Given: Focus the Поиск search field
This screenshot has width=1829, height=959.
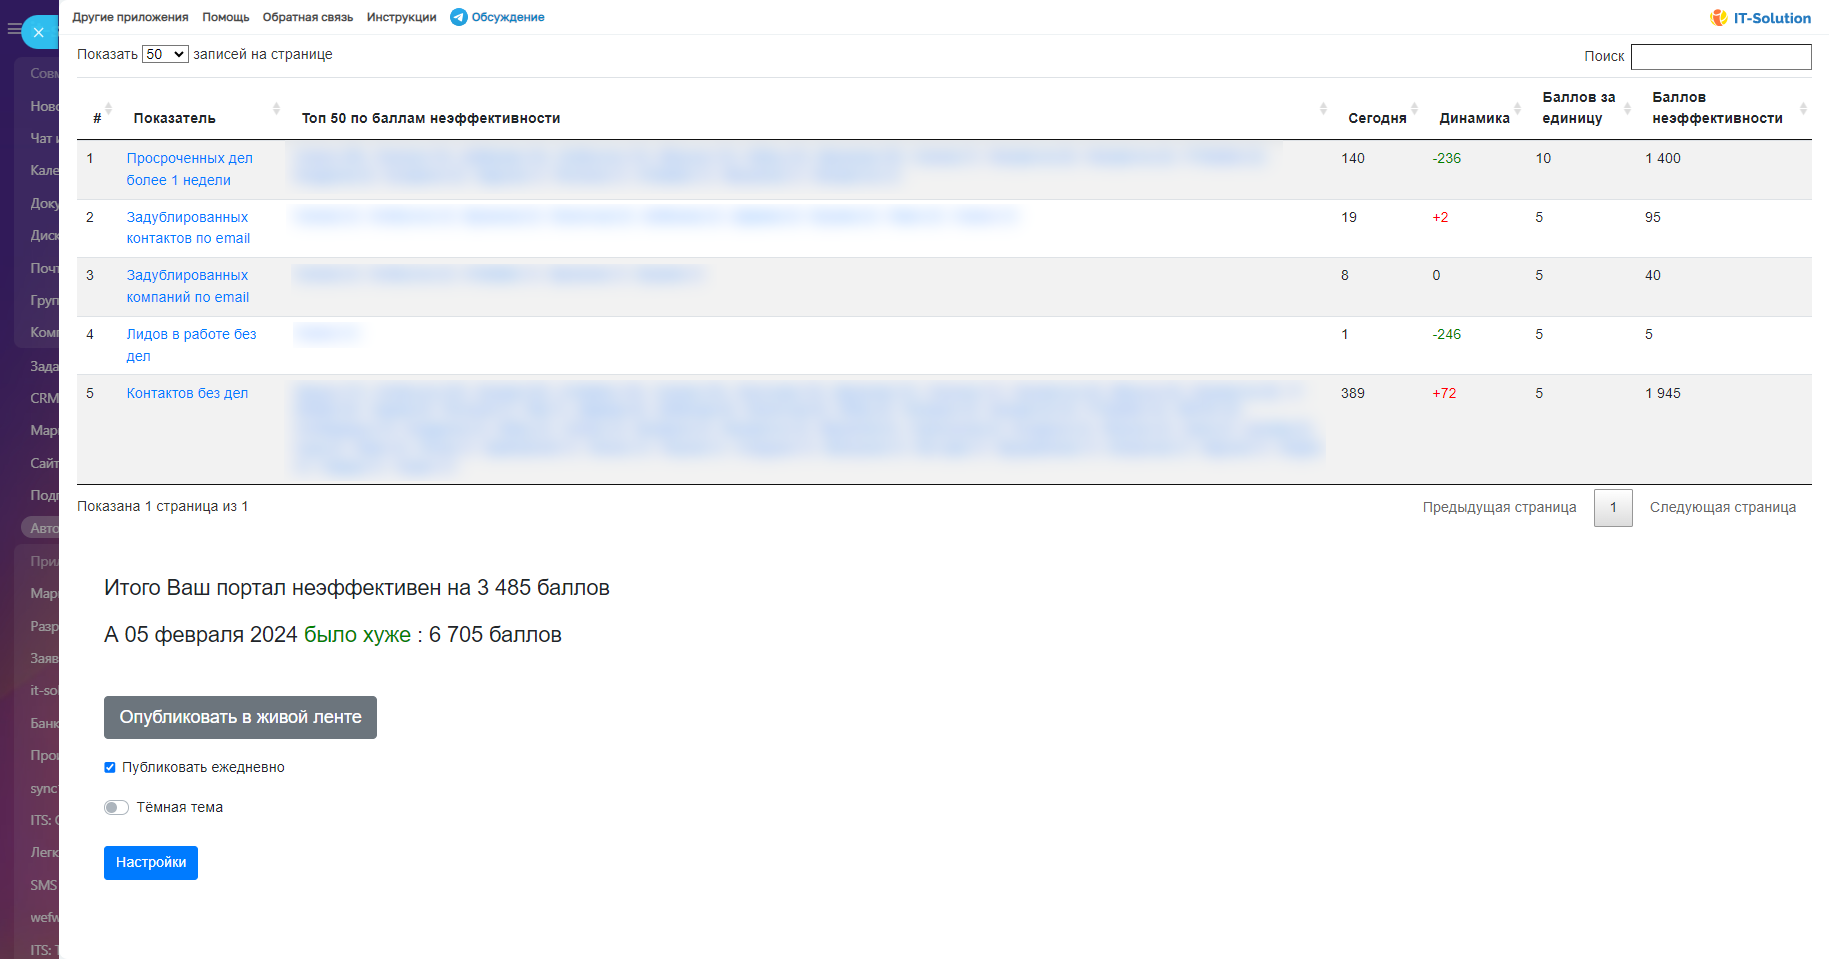Looking at the screenshot, I should (x=1721, y=57).
